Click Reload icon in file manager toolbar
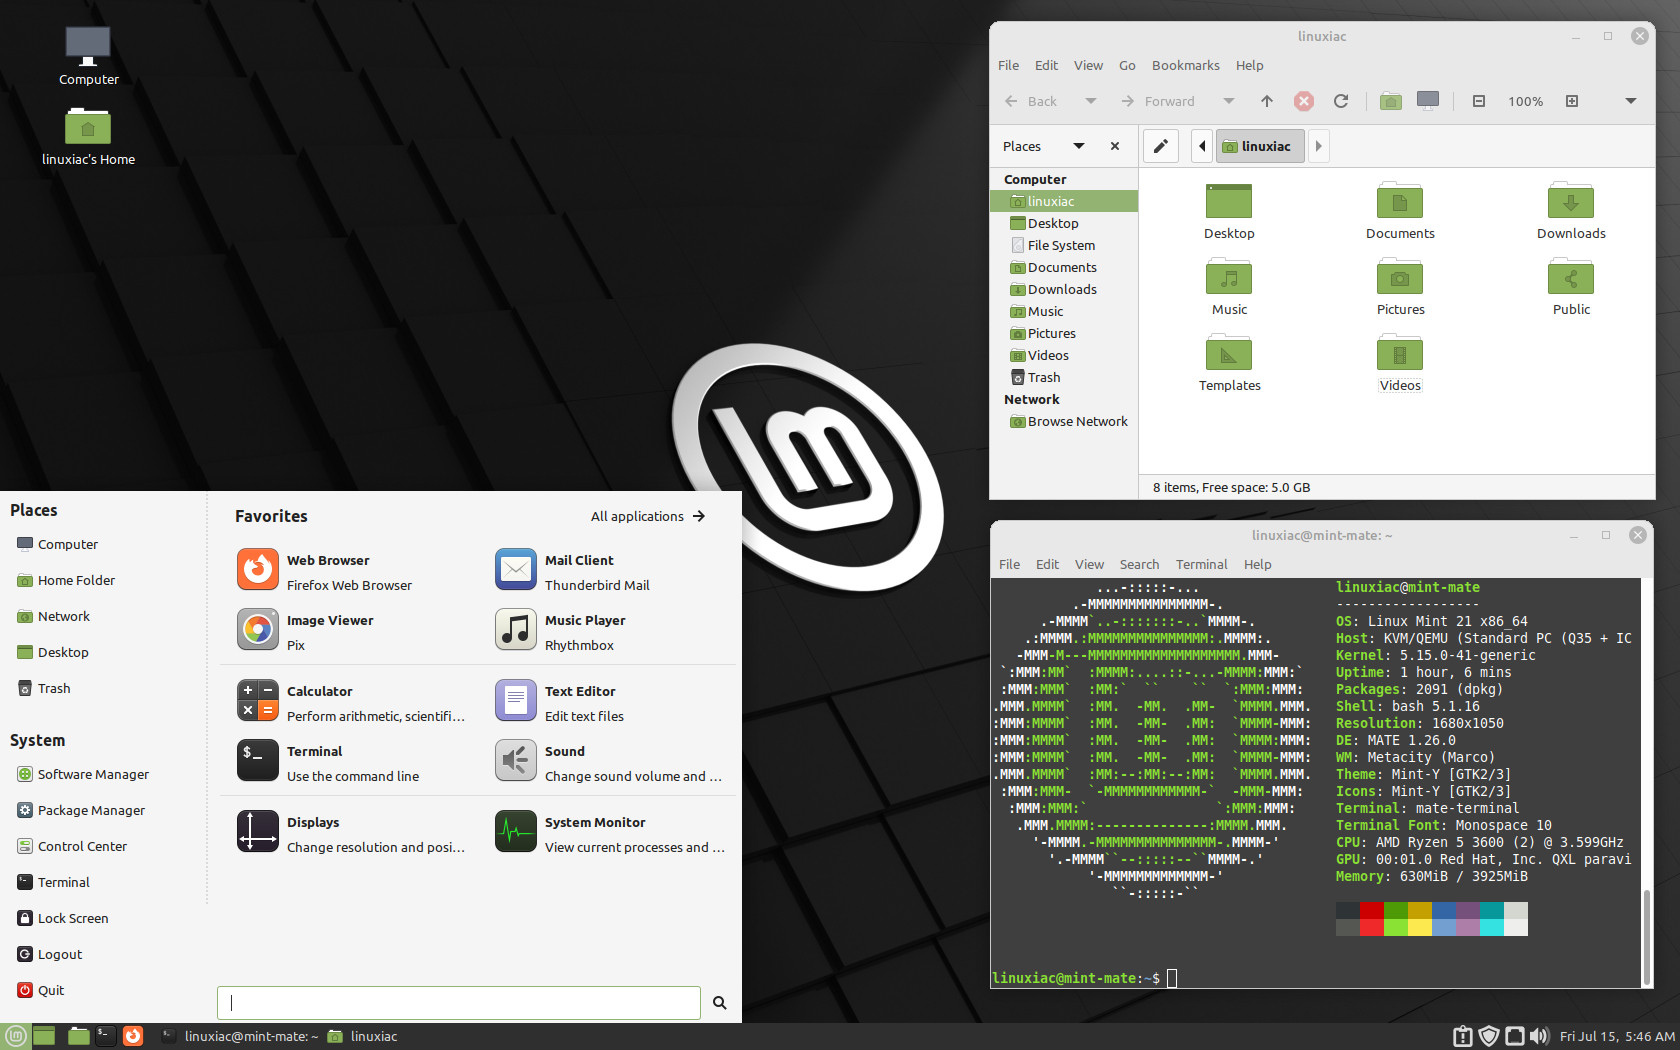1680x1050 pixels. pos(1341,101)
